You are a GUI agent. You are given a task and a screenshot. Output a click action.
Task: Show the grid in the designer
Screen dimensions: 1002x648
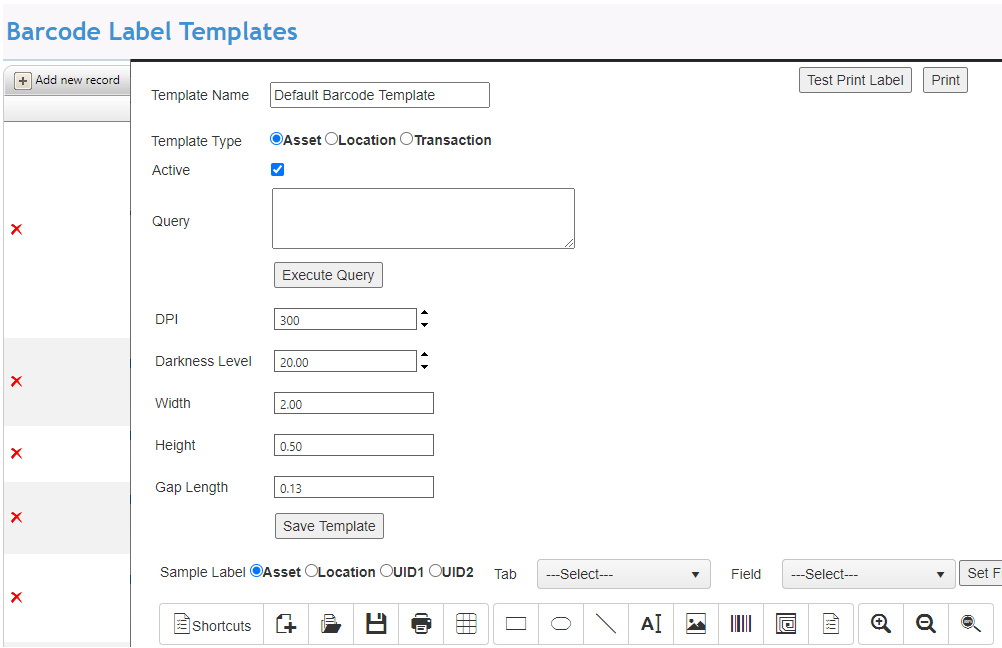click(466, 623)
